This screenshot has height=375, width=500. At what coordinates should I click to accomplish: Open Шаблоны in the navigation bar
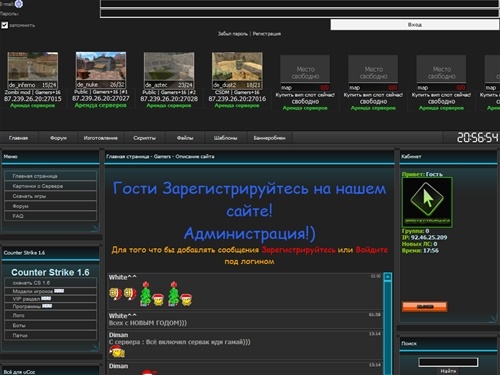point(226,138)
